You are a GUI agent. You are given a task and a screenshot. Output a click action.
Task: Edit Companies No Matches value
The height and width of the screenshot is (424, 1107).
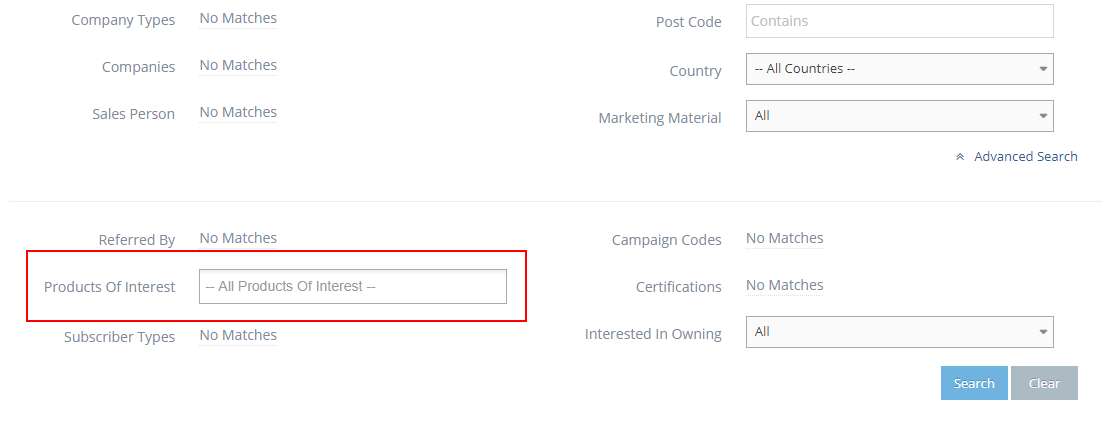238,65
